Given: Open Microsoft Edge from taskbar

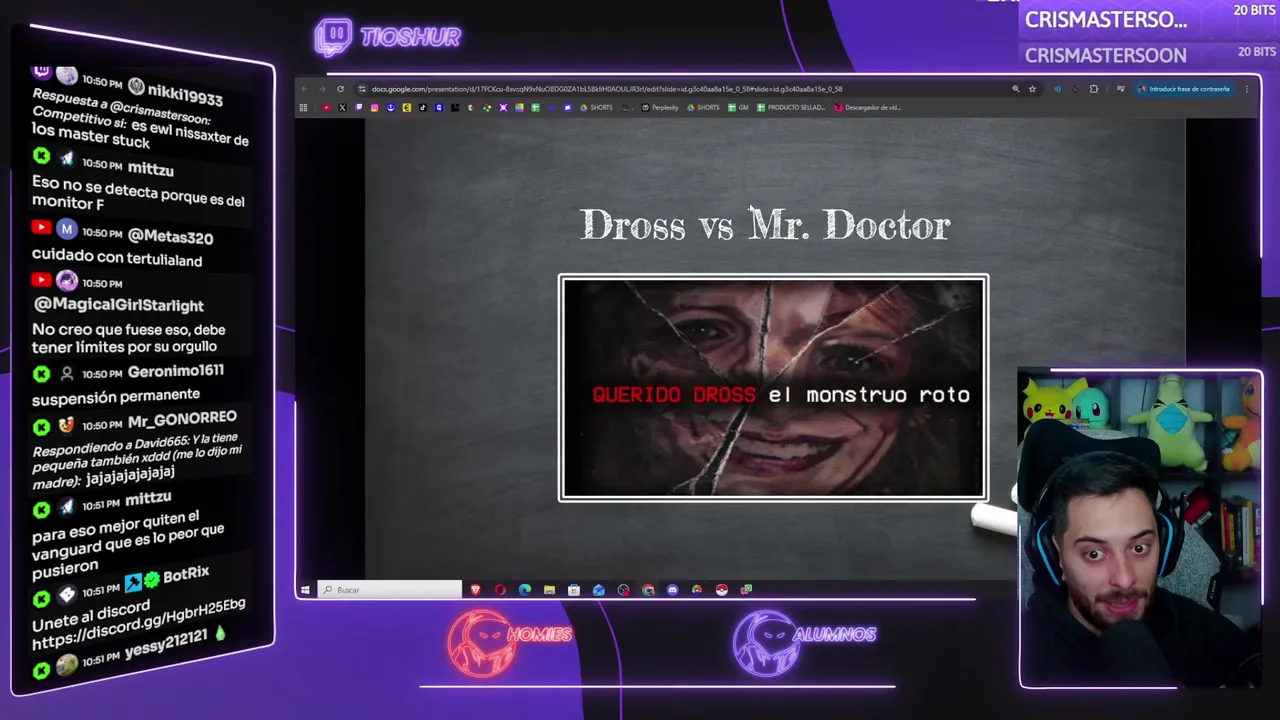Looking at the screenshot, I should tap(524, 590).
